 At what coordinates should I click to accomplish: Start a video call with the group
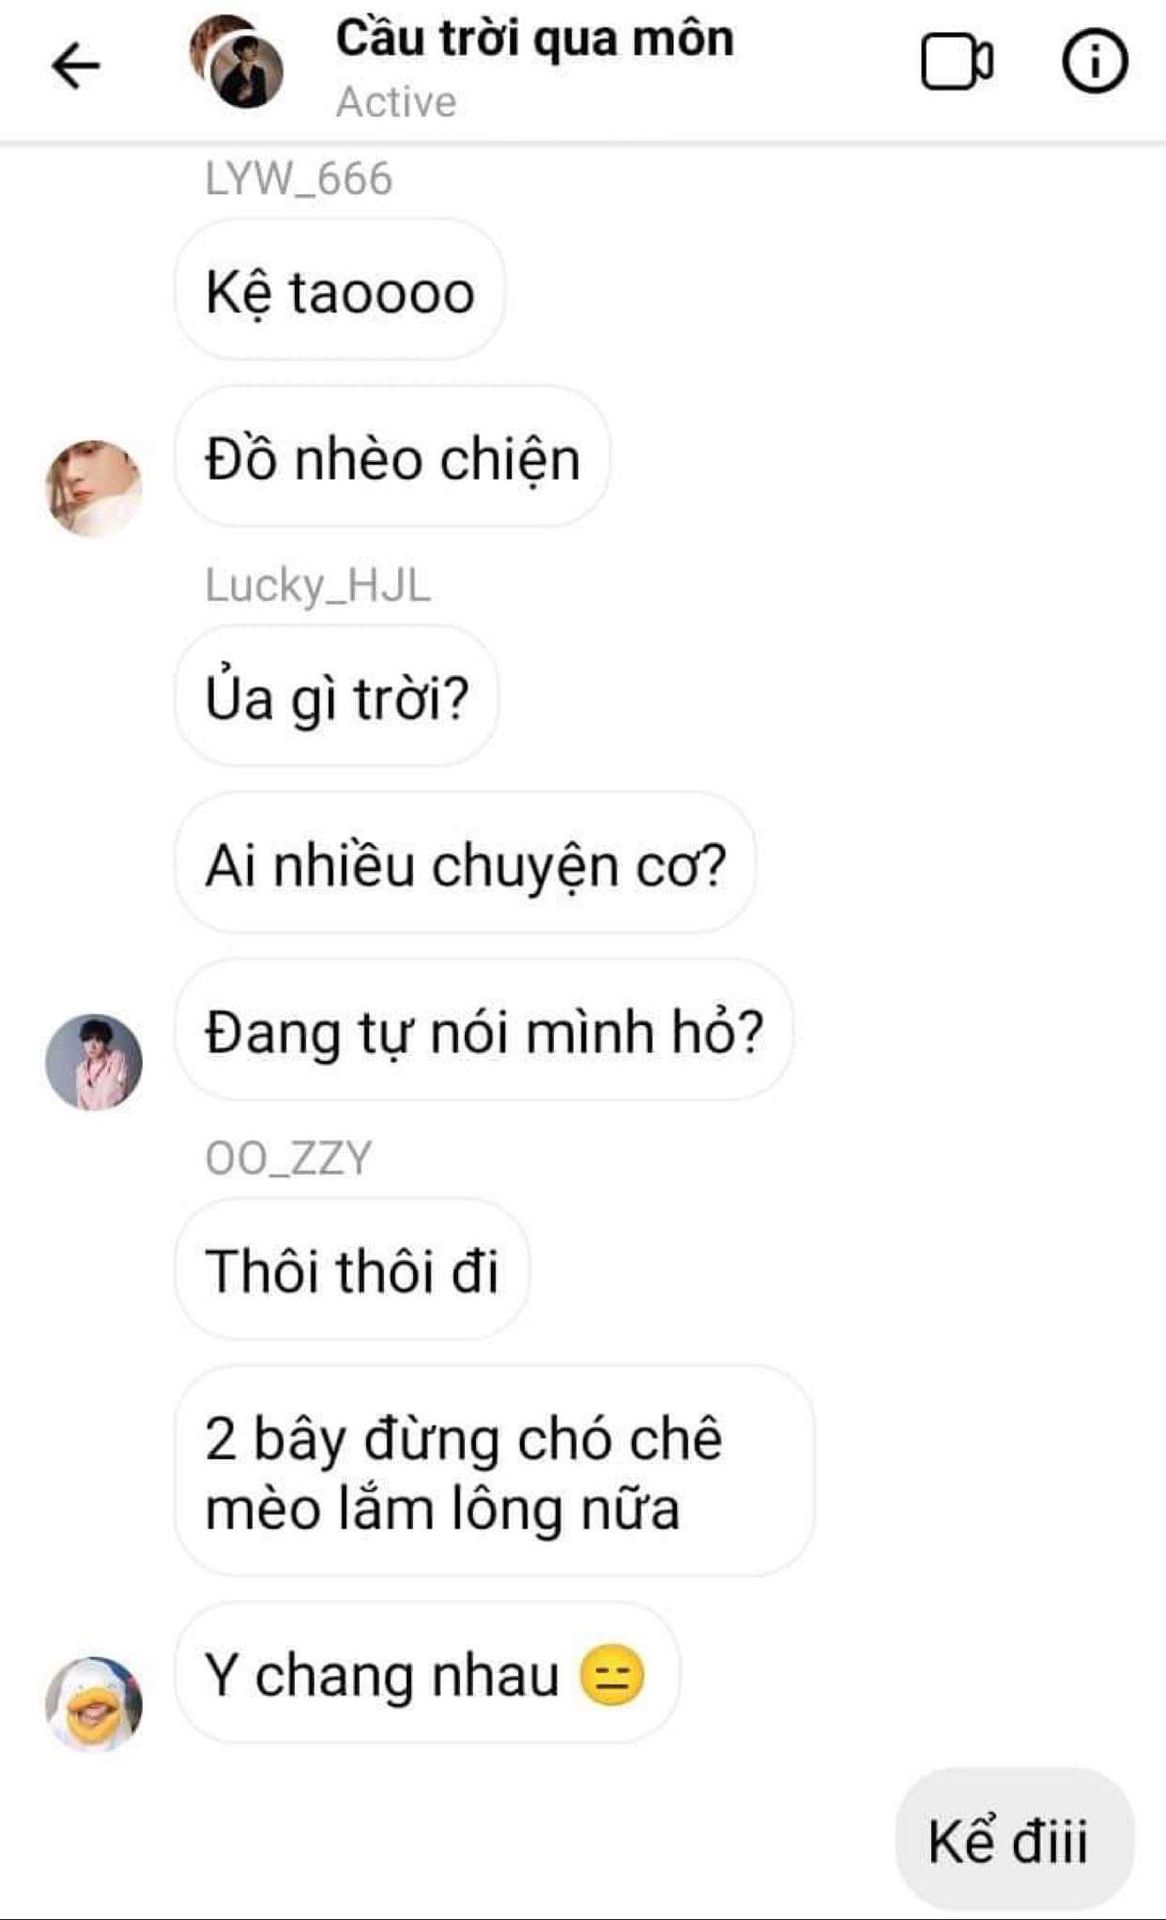coord(957,62)
